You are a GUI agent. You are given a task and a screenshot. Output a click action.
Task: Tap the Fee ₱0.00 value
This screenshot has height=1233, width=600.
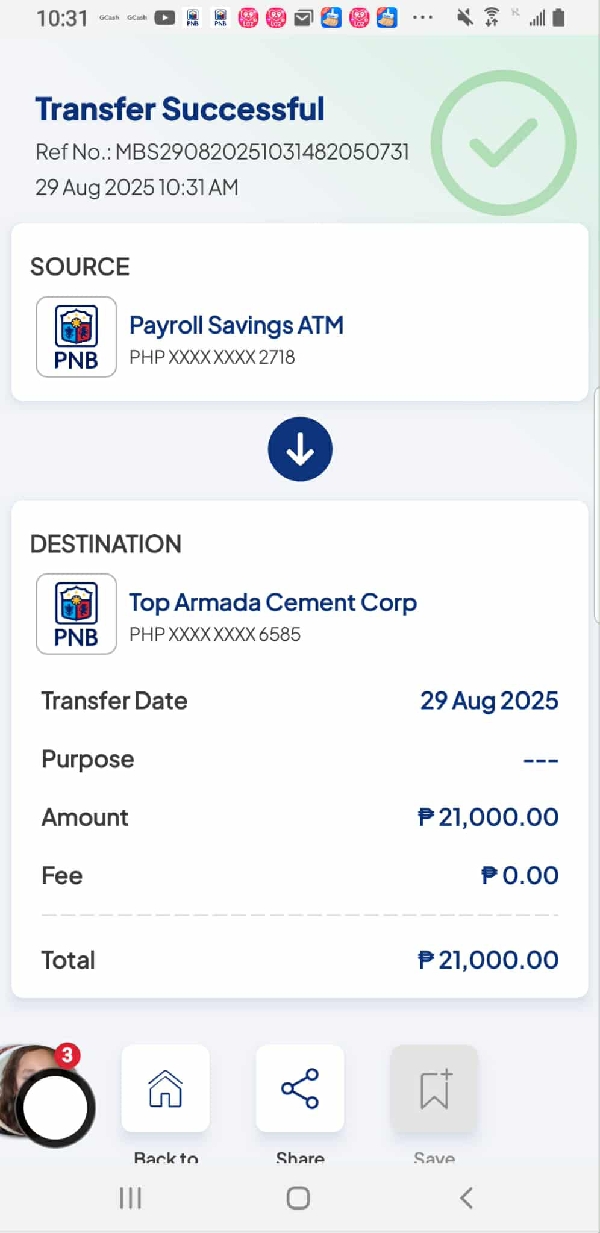pyautogui.click(x=519, y=876)
